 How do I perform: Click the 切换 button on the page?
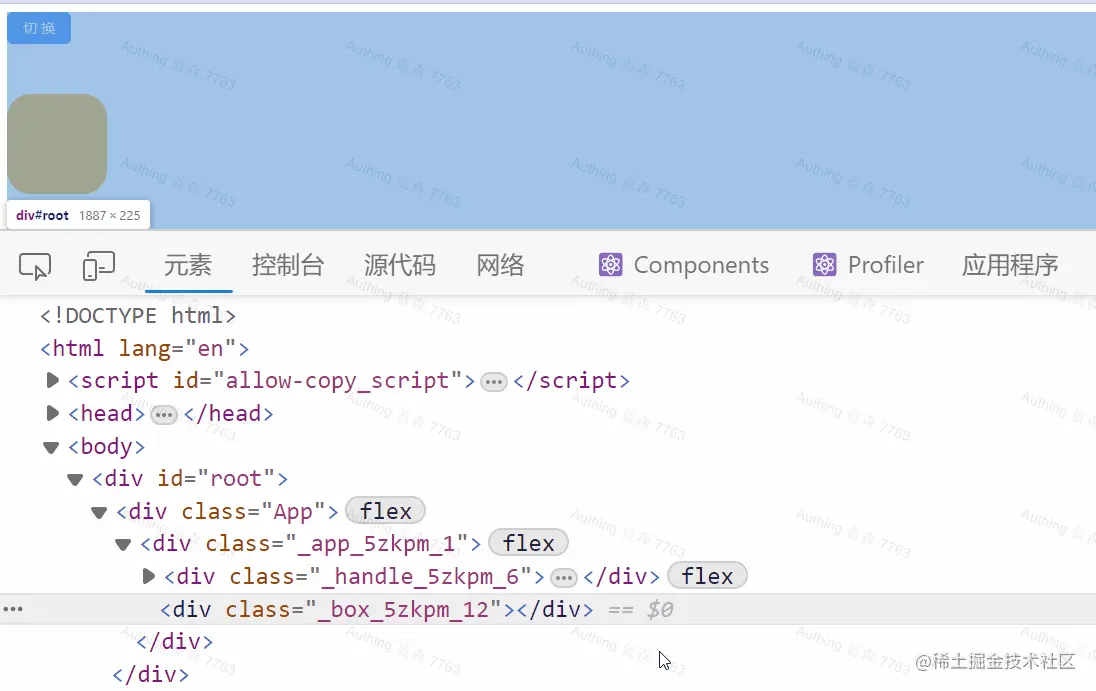point(39,28)
